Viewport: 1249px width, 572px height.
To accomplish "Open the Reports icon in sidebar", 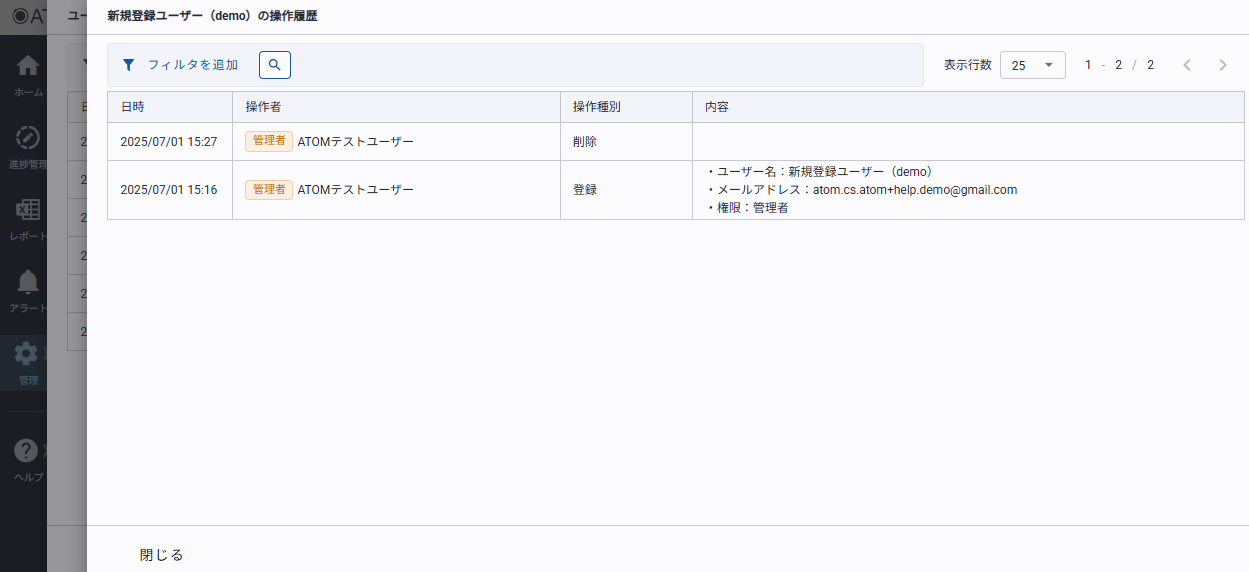I will pos(28,211).
